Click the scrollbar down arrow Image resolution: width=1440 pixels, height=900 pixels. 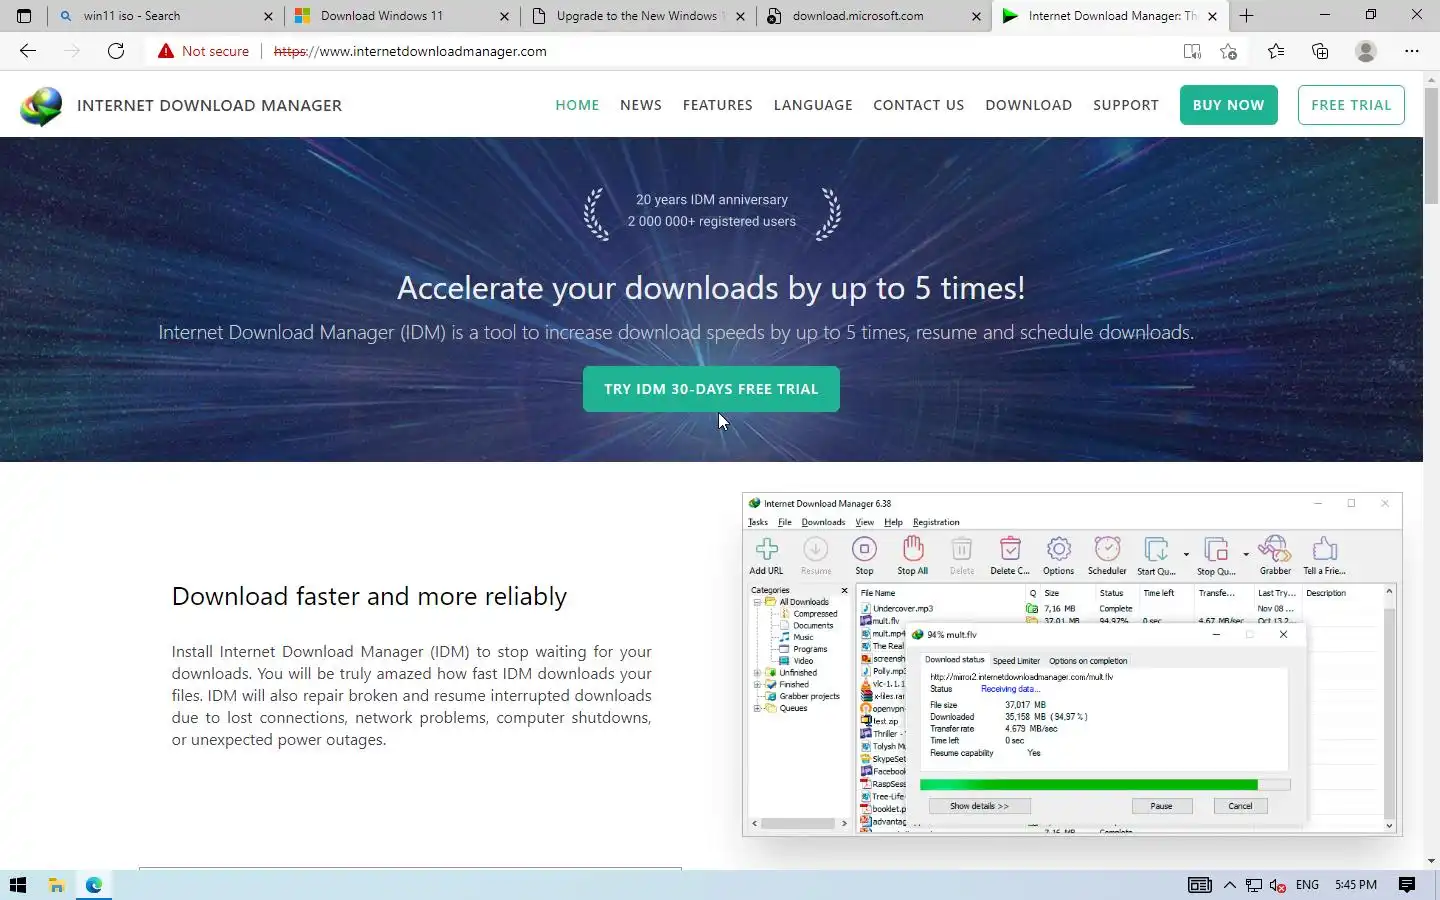(1431, 861)
